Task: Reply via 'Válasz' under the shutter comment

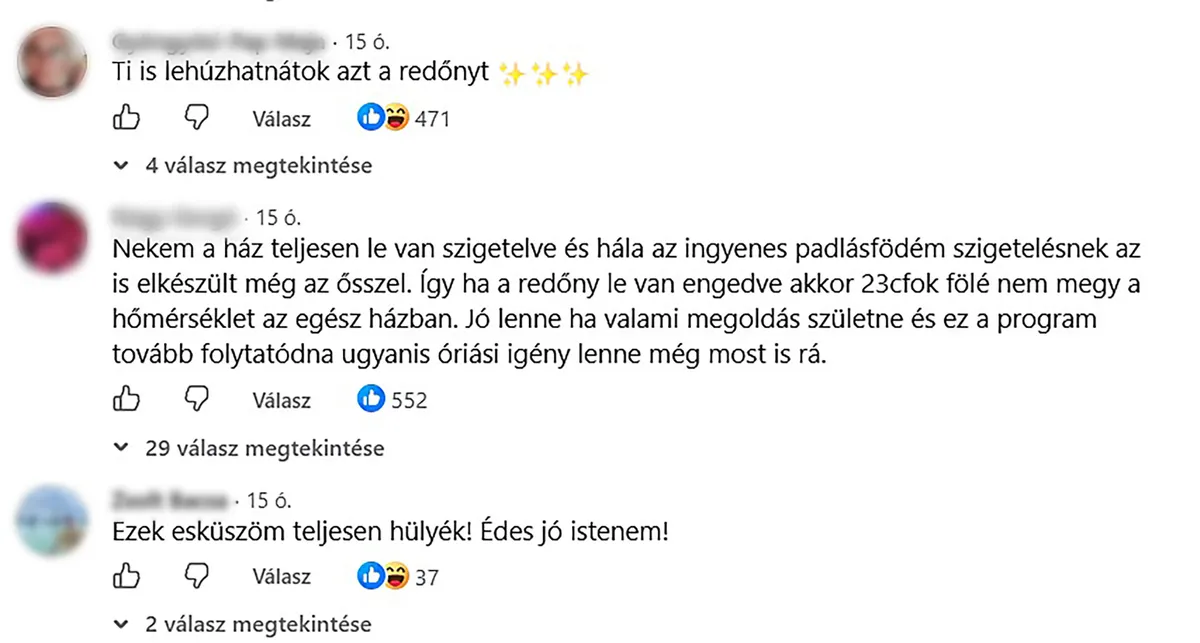Action: click(x=282, y=119)
